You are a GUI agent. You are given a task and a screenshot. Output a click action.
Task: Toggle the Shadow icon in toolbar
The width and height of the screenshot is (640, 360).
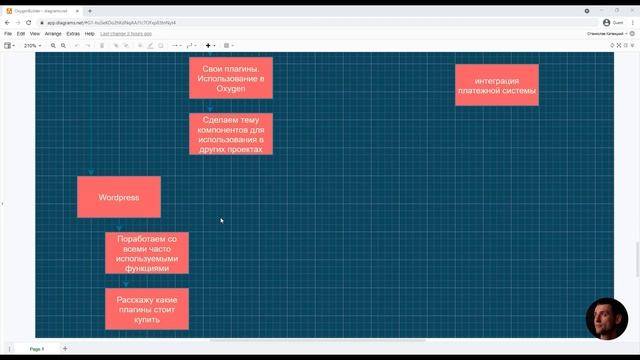coord(161,46)
